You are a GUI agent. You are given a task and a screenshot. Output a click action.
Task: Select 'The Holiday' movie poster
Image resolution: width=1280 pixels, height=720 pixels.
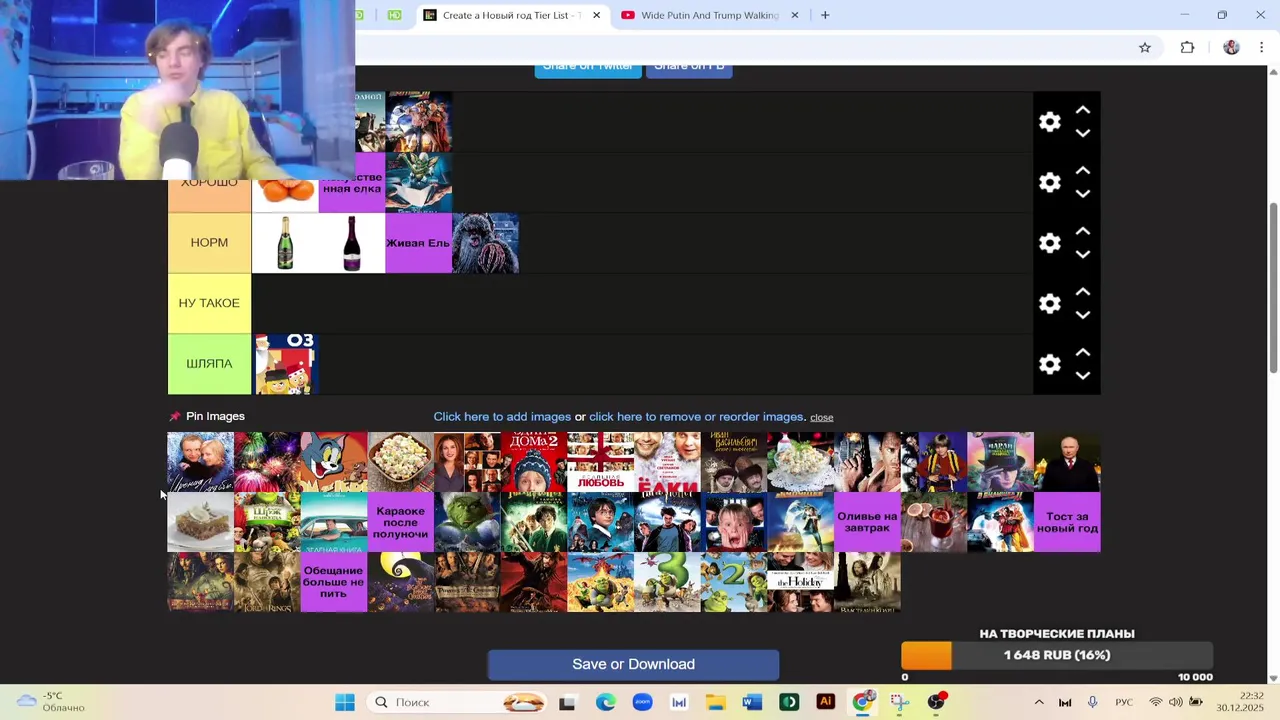(x=800, y=582)
